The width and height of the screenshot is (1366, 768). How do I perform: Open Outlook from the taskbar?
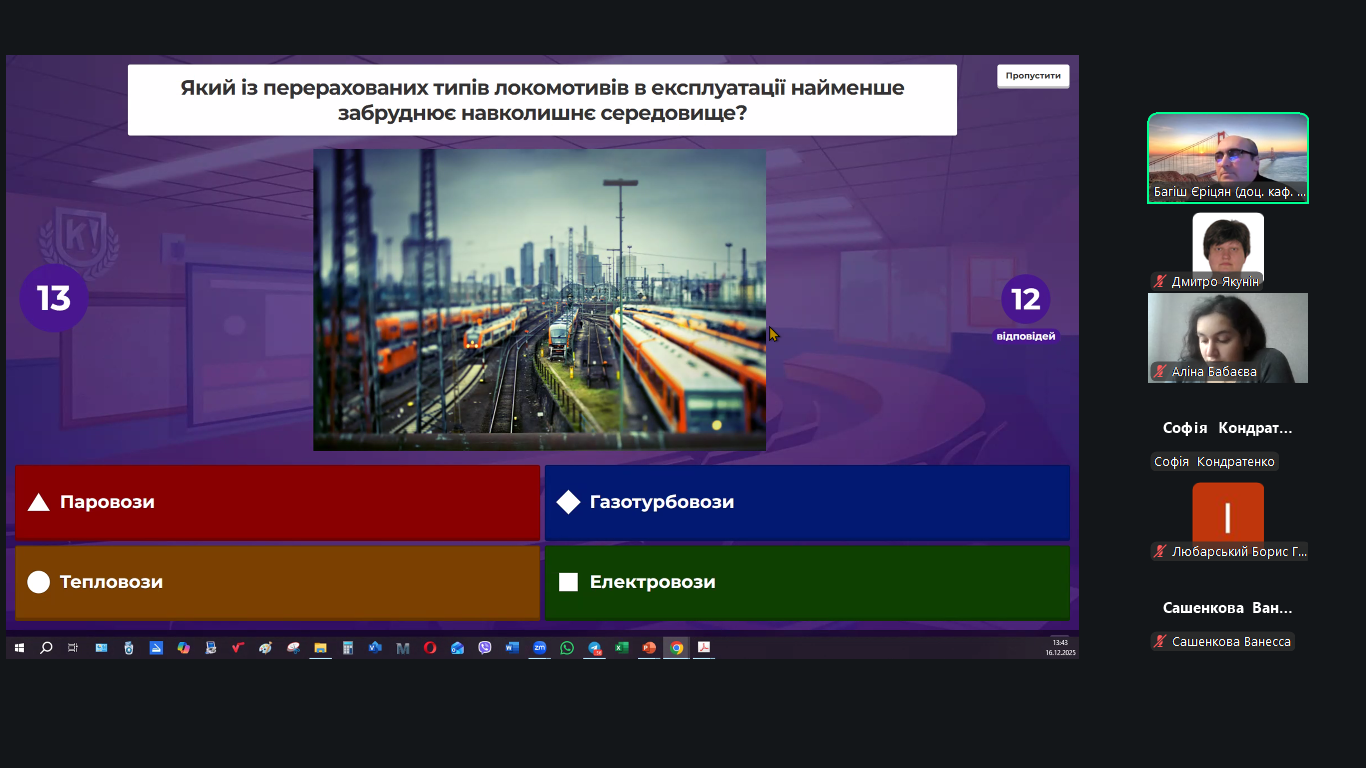pyautogui.click(x=457, y=648)
